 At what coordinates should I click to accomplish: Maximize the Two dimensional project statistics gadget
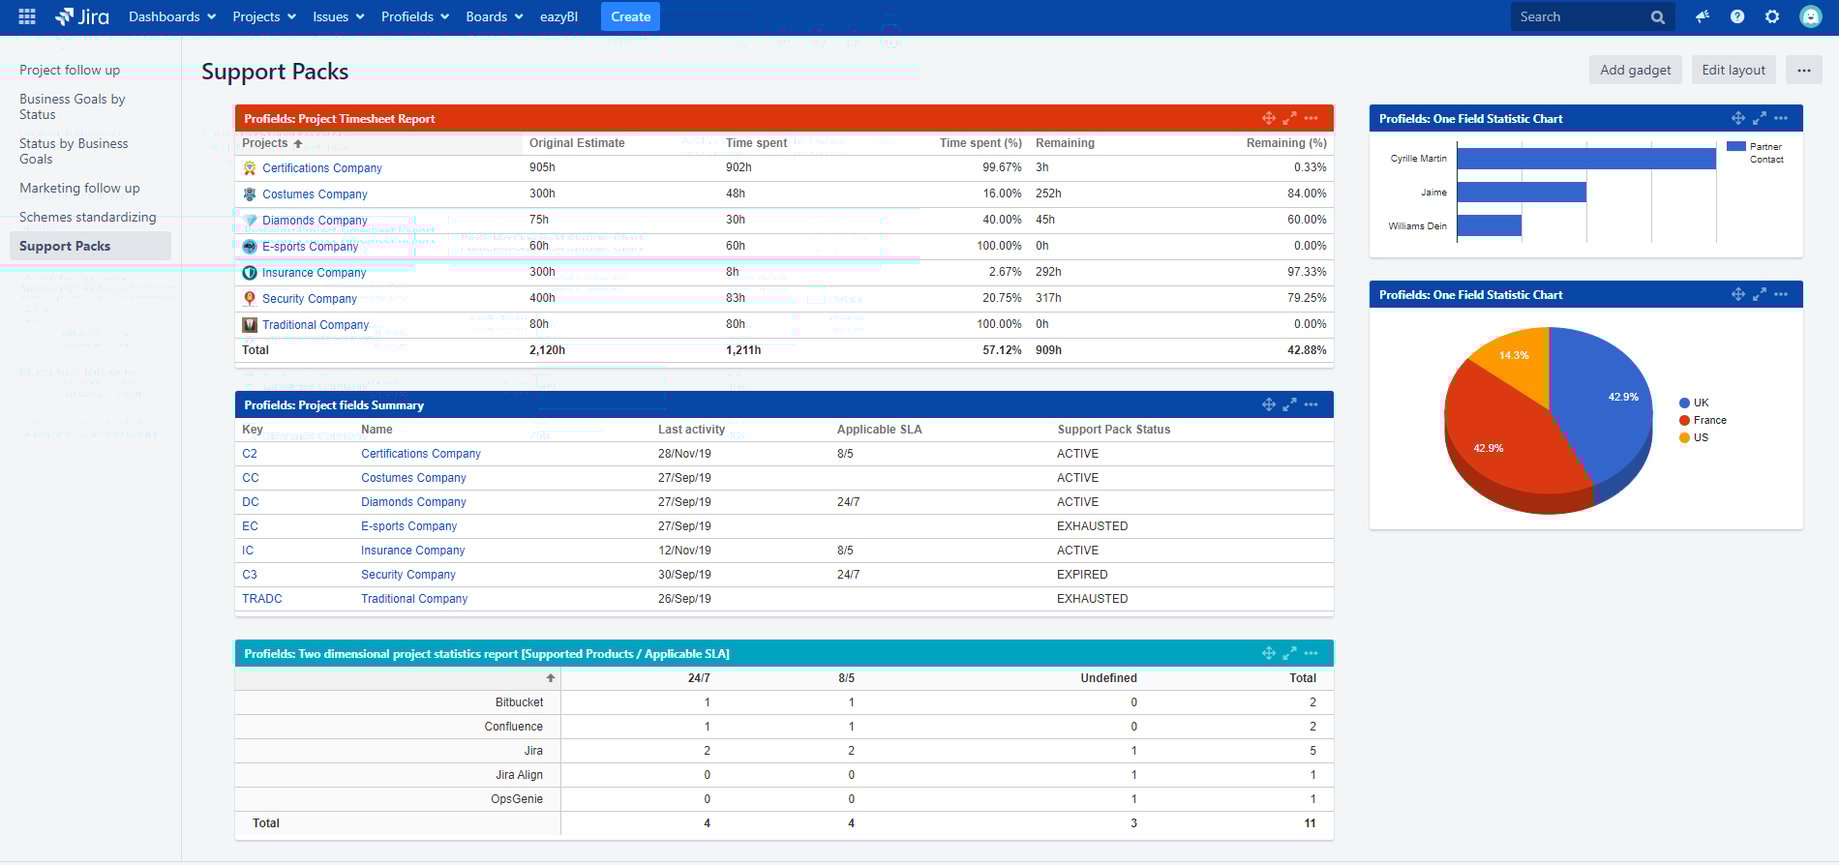[1289, 653]
